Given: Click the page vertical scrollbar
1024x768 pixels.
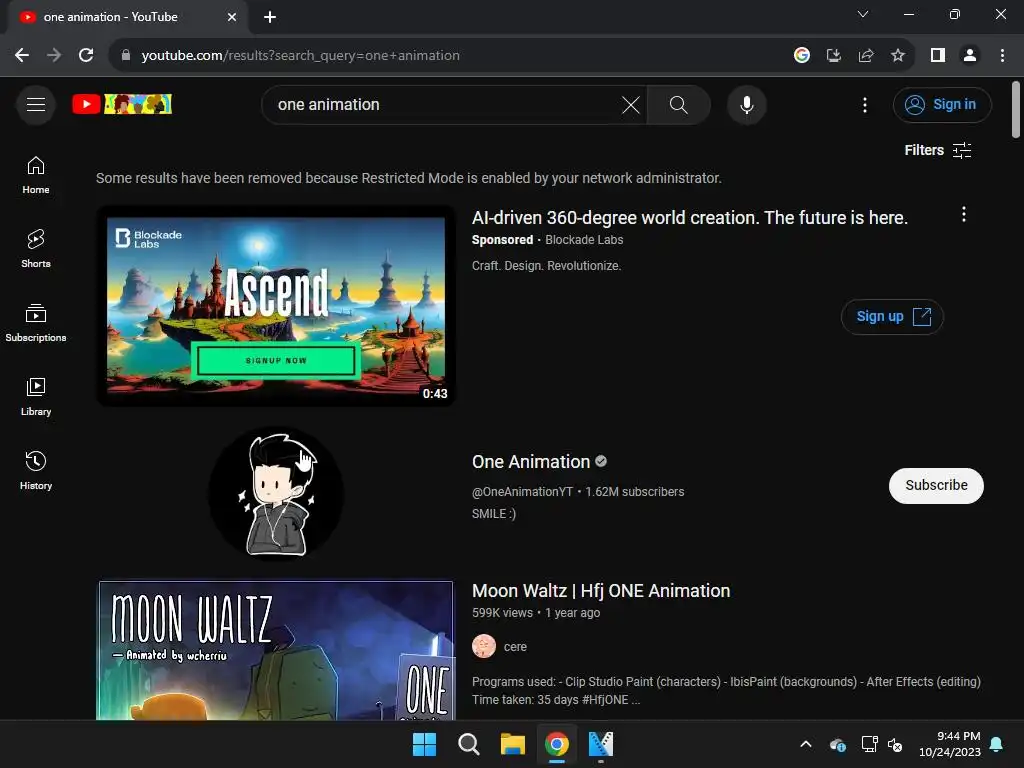Looking at the screenshot, I should [x=1015, y=110].
